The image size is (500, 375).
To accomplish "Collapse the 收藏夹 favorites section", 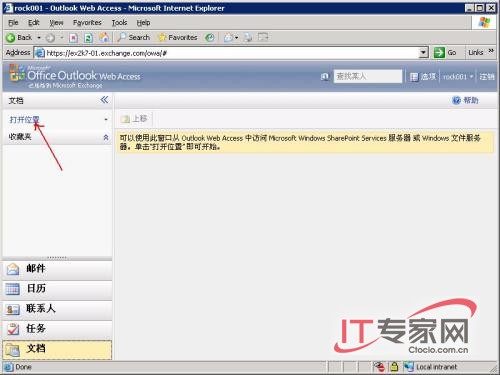I will [106, 137].
